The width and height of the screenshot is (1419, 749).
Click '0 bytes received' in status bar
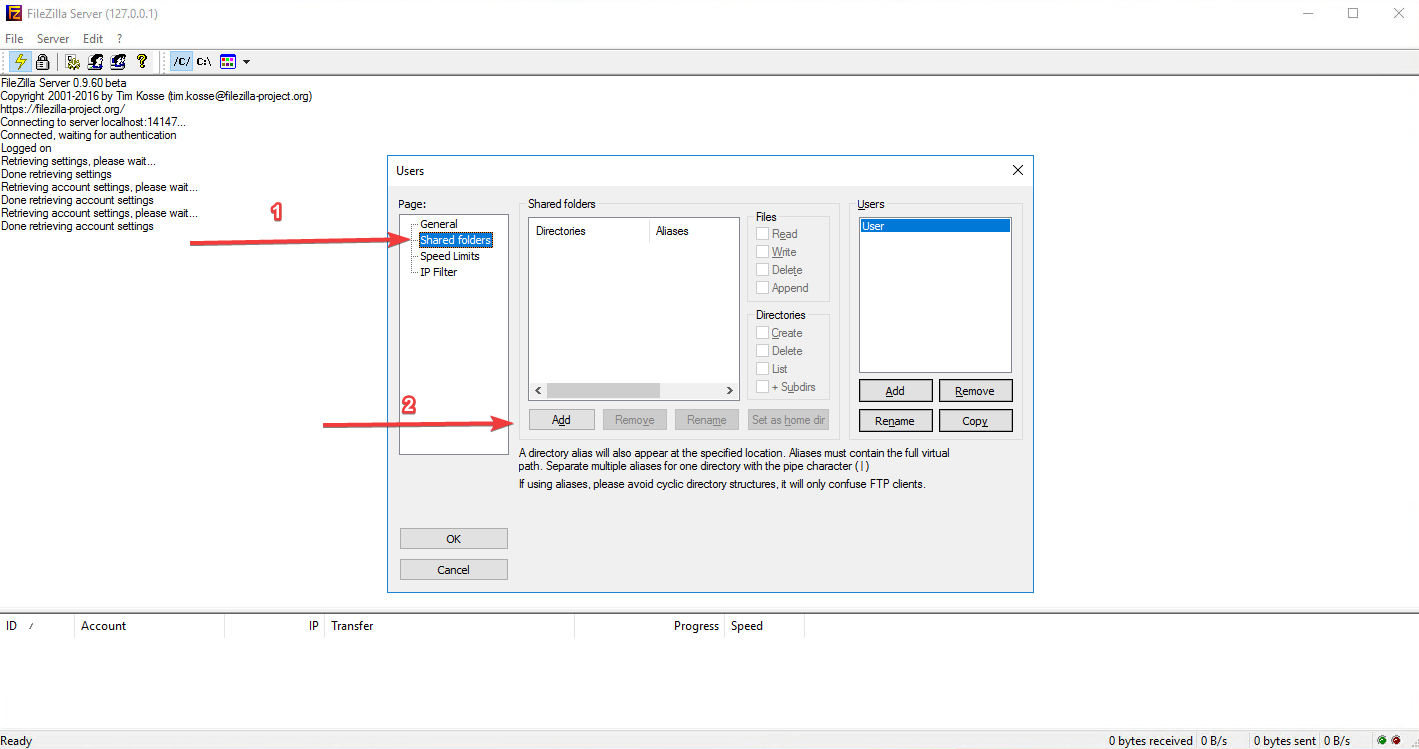[x=1150, y=741]
